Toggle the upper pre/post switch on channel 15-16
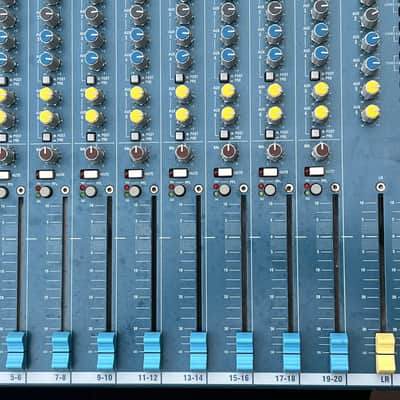 (224, 77)
